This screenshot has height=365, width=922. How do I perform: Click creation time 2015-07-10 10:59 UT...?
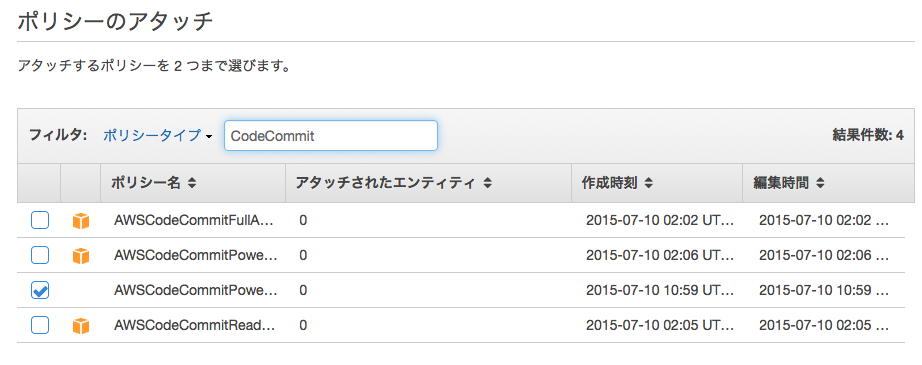click(660, 290)
